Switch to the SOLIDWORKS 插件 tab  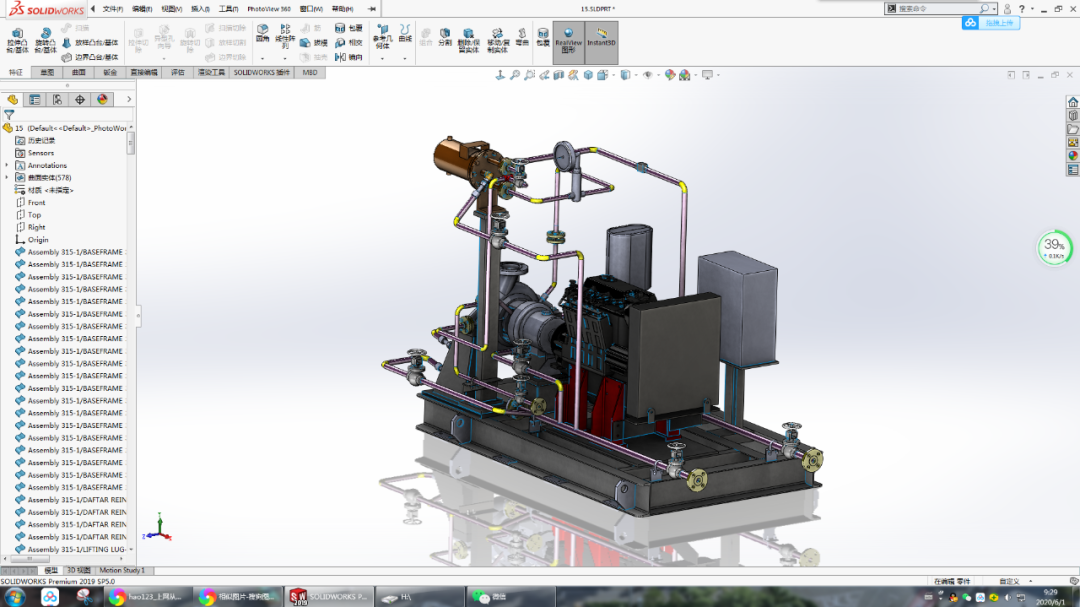click(262, 72)
